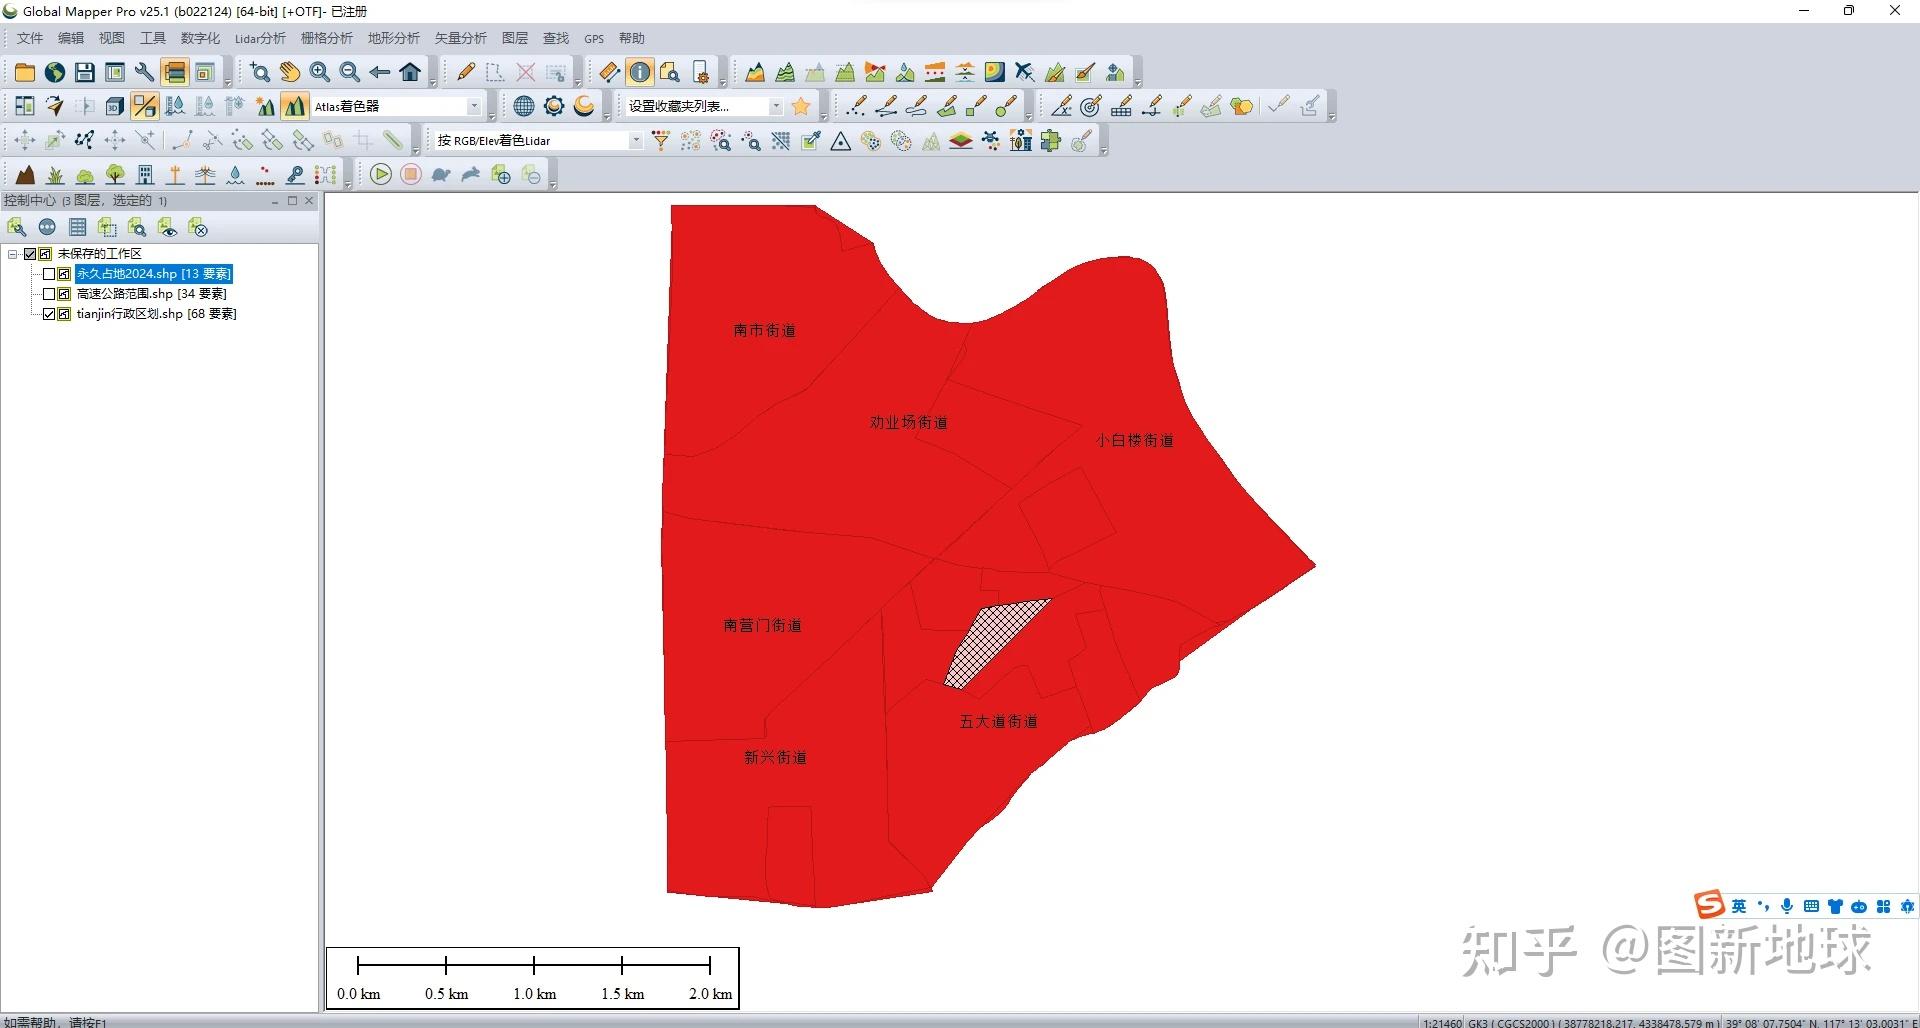Image resolution: width=1920 pixels, height=1028 pixels.
Task: Toggle the Control Center layers stack icon
Action: pyautogui.click(x=175, y=72)
